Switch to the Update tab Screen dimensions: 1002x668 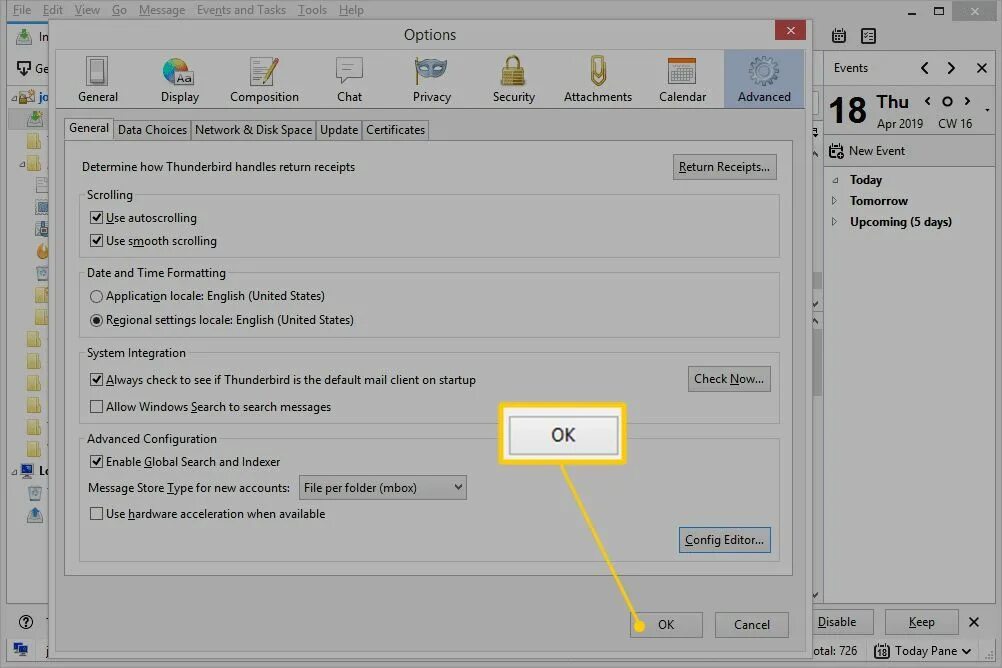(339, 130)
